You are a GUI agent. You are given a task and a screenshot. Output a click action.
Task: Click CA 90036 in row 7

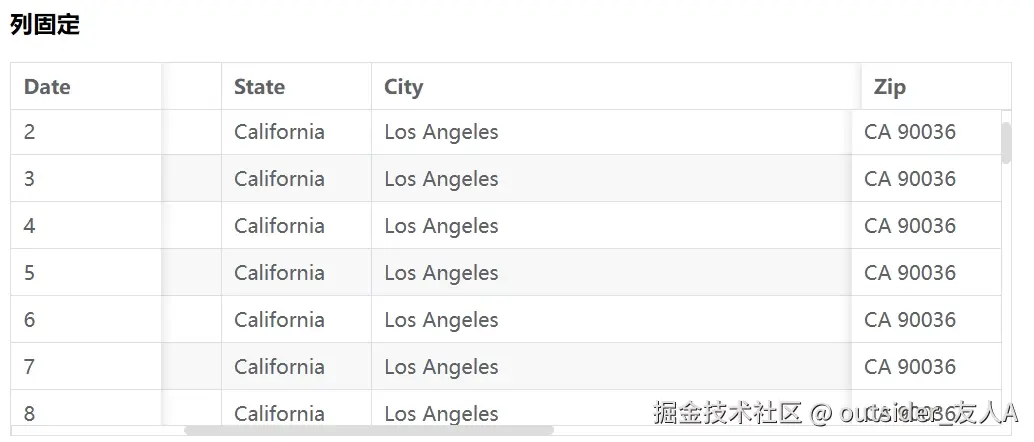[910, 367]
